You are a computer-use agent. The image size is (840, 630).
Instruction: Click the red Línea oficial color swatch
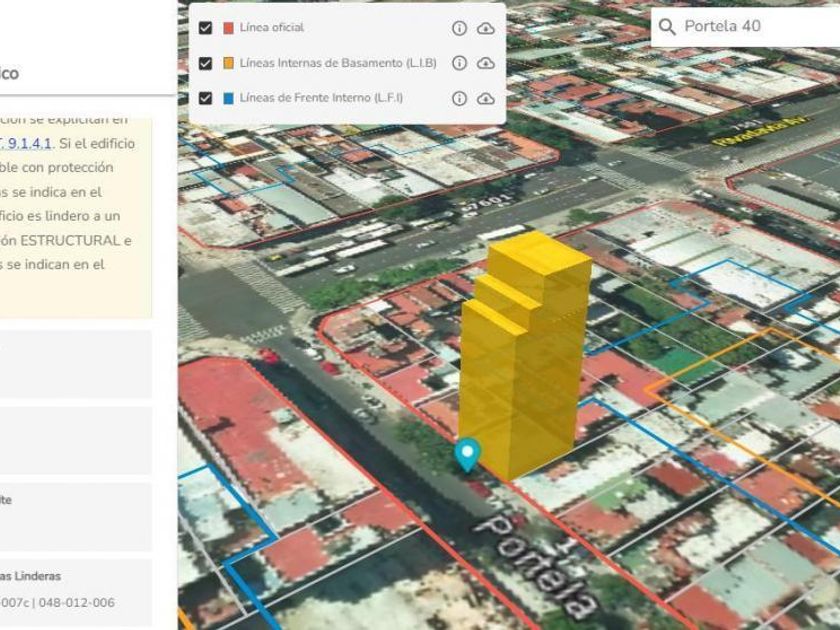(x=228, y=28)
